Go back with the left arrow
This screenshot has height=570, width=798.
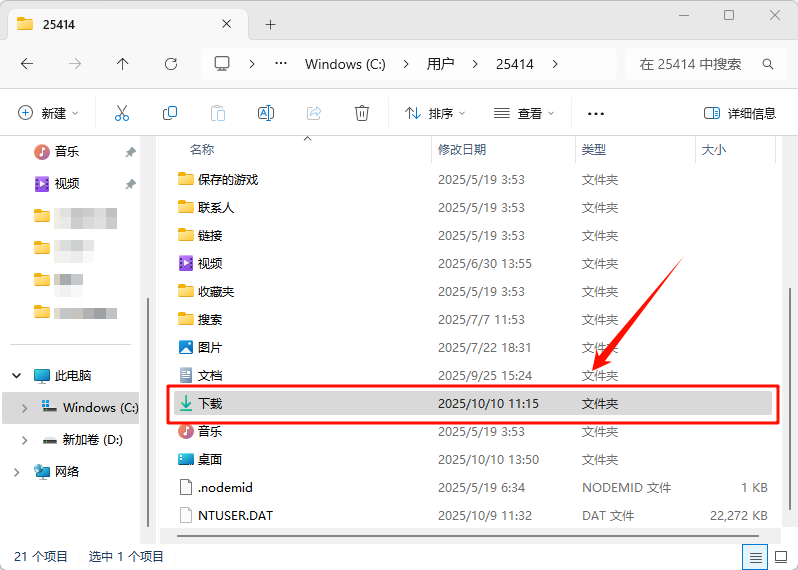tap(27, 64)
